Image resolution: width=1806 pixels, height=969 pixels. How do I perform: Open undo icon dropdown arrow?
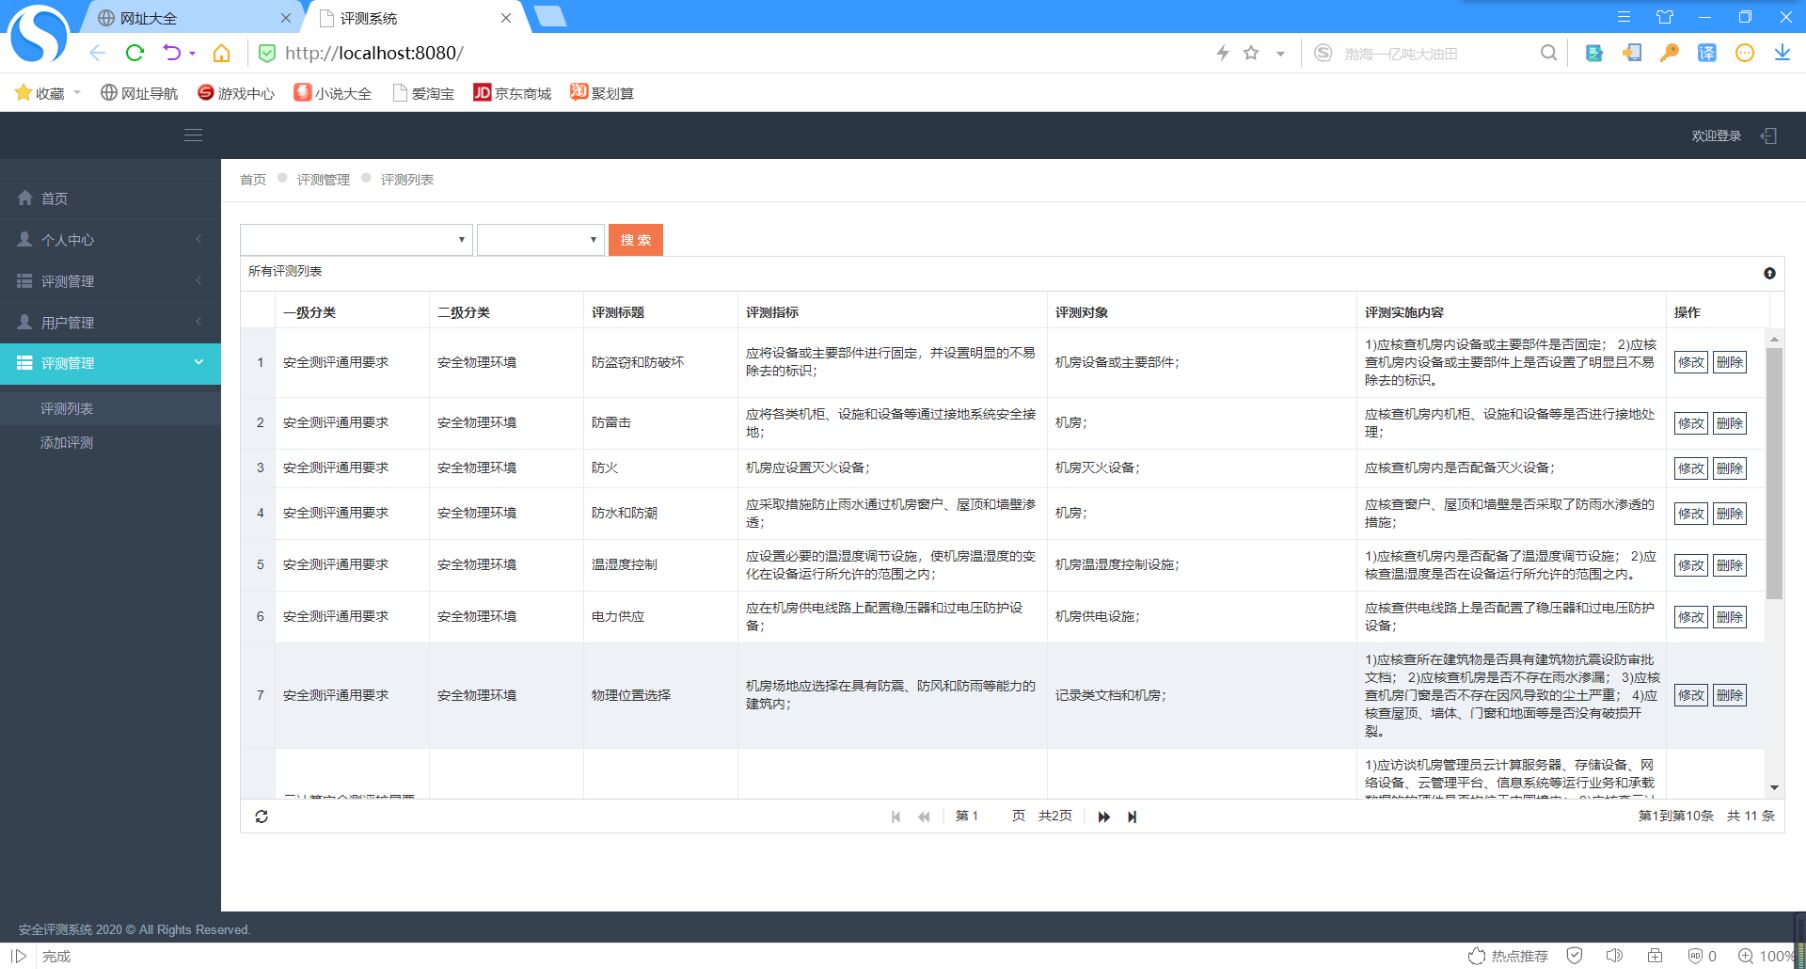[192, 54]
